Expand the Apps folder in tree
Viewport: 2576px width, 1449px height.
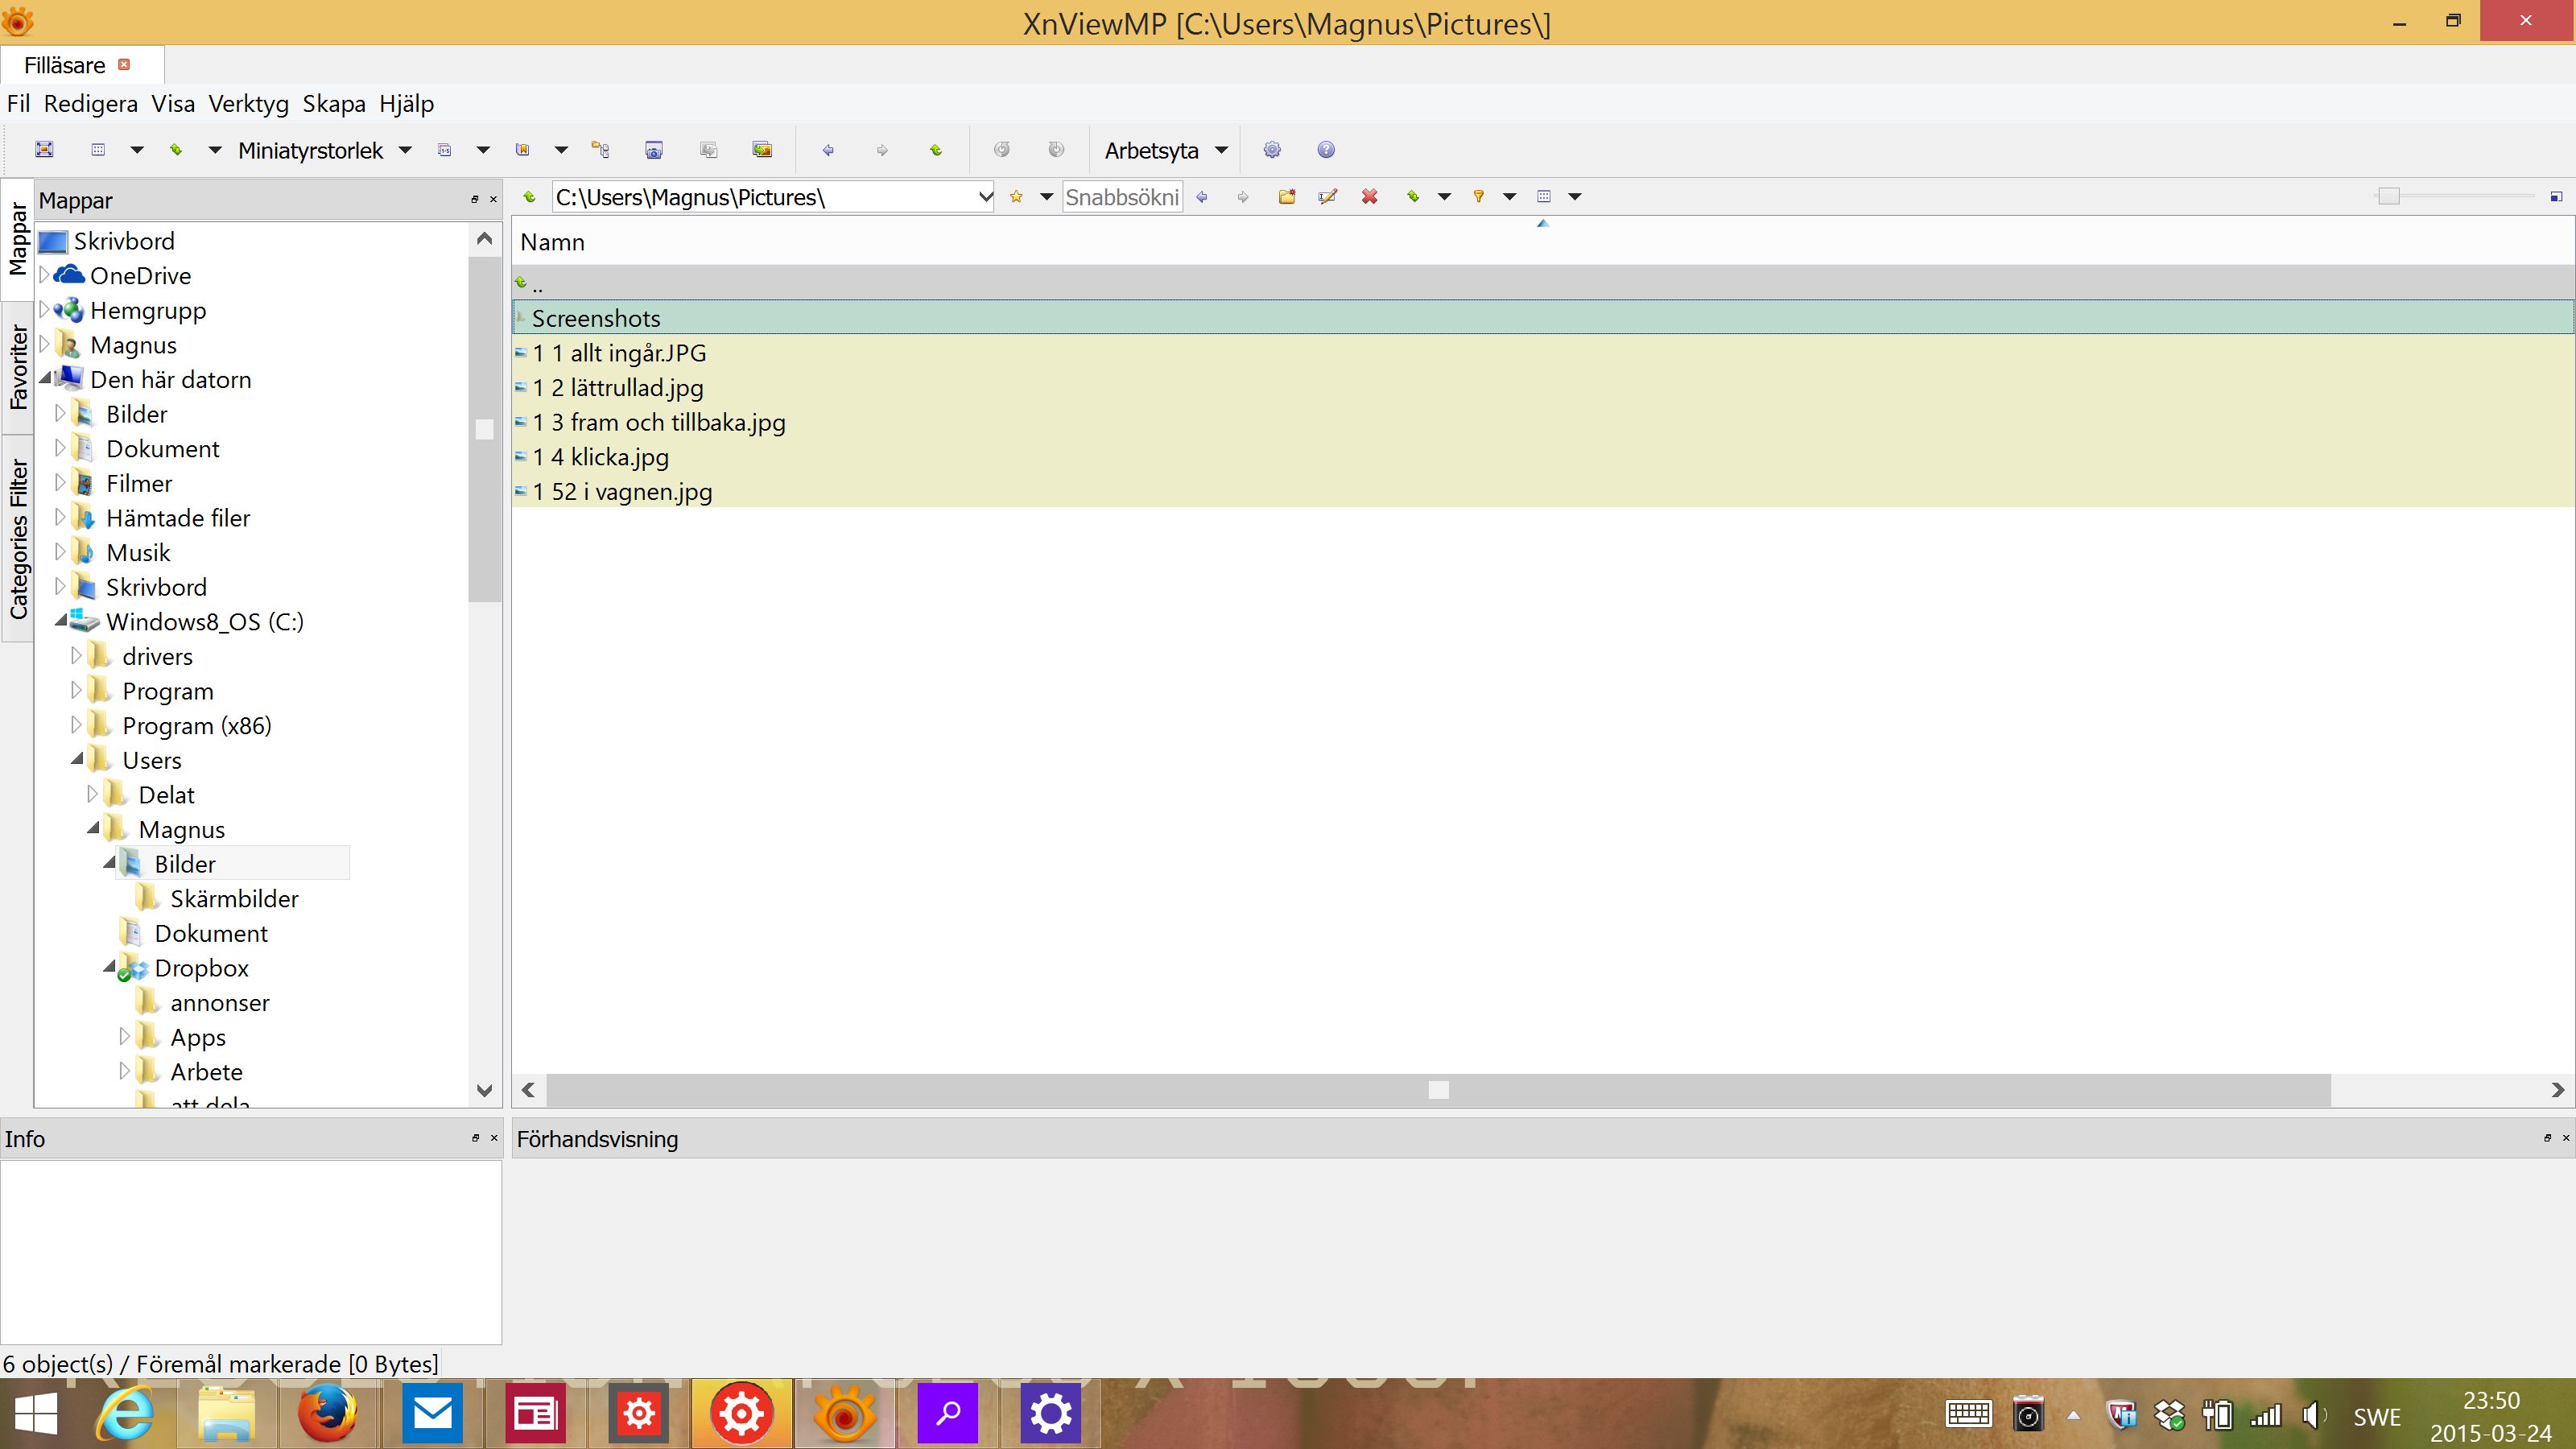click(125, 1036)
